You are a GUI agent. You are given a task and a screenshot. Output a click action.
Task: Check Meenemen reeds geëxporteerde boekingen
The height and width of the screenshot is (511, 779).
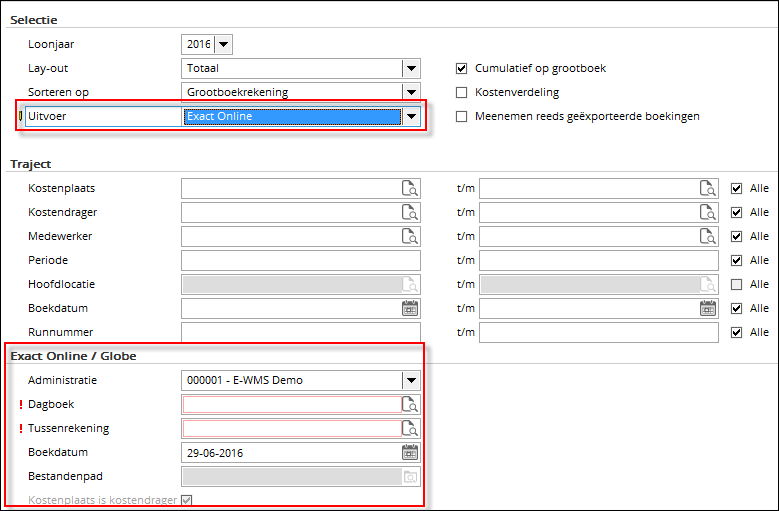coord(461,116)
